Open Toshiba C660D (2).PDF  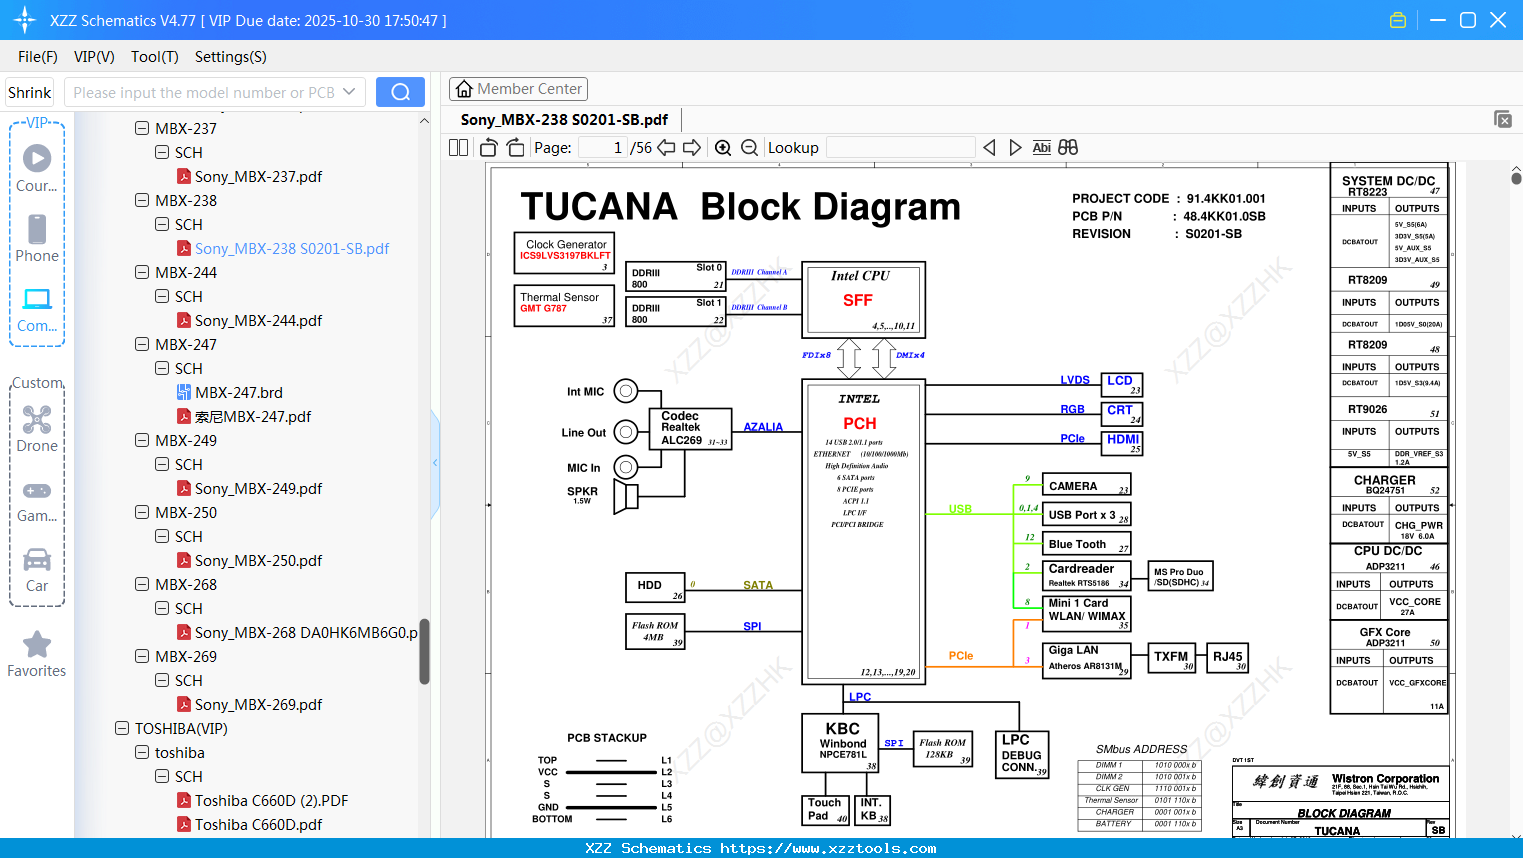coord(271,800)
